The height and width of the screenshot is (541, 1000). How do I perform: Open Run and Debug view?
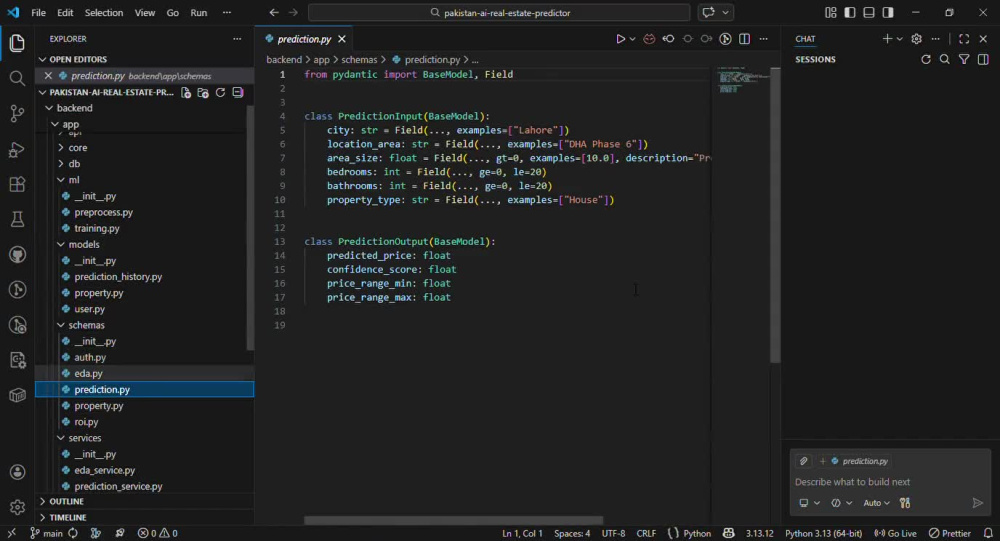point(17,149)
